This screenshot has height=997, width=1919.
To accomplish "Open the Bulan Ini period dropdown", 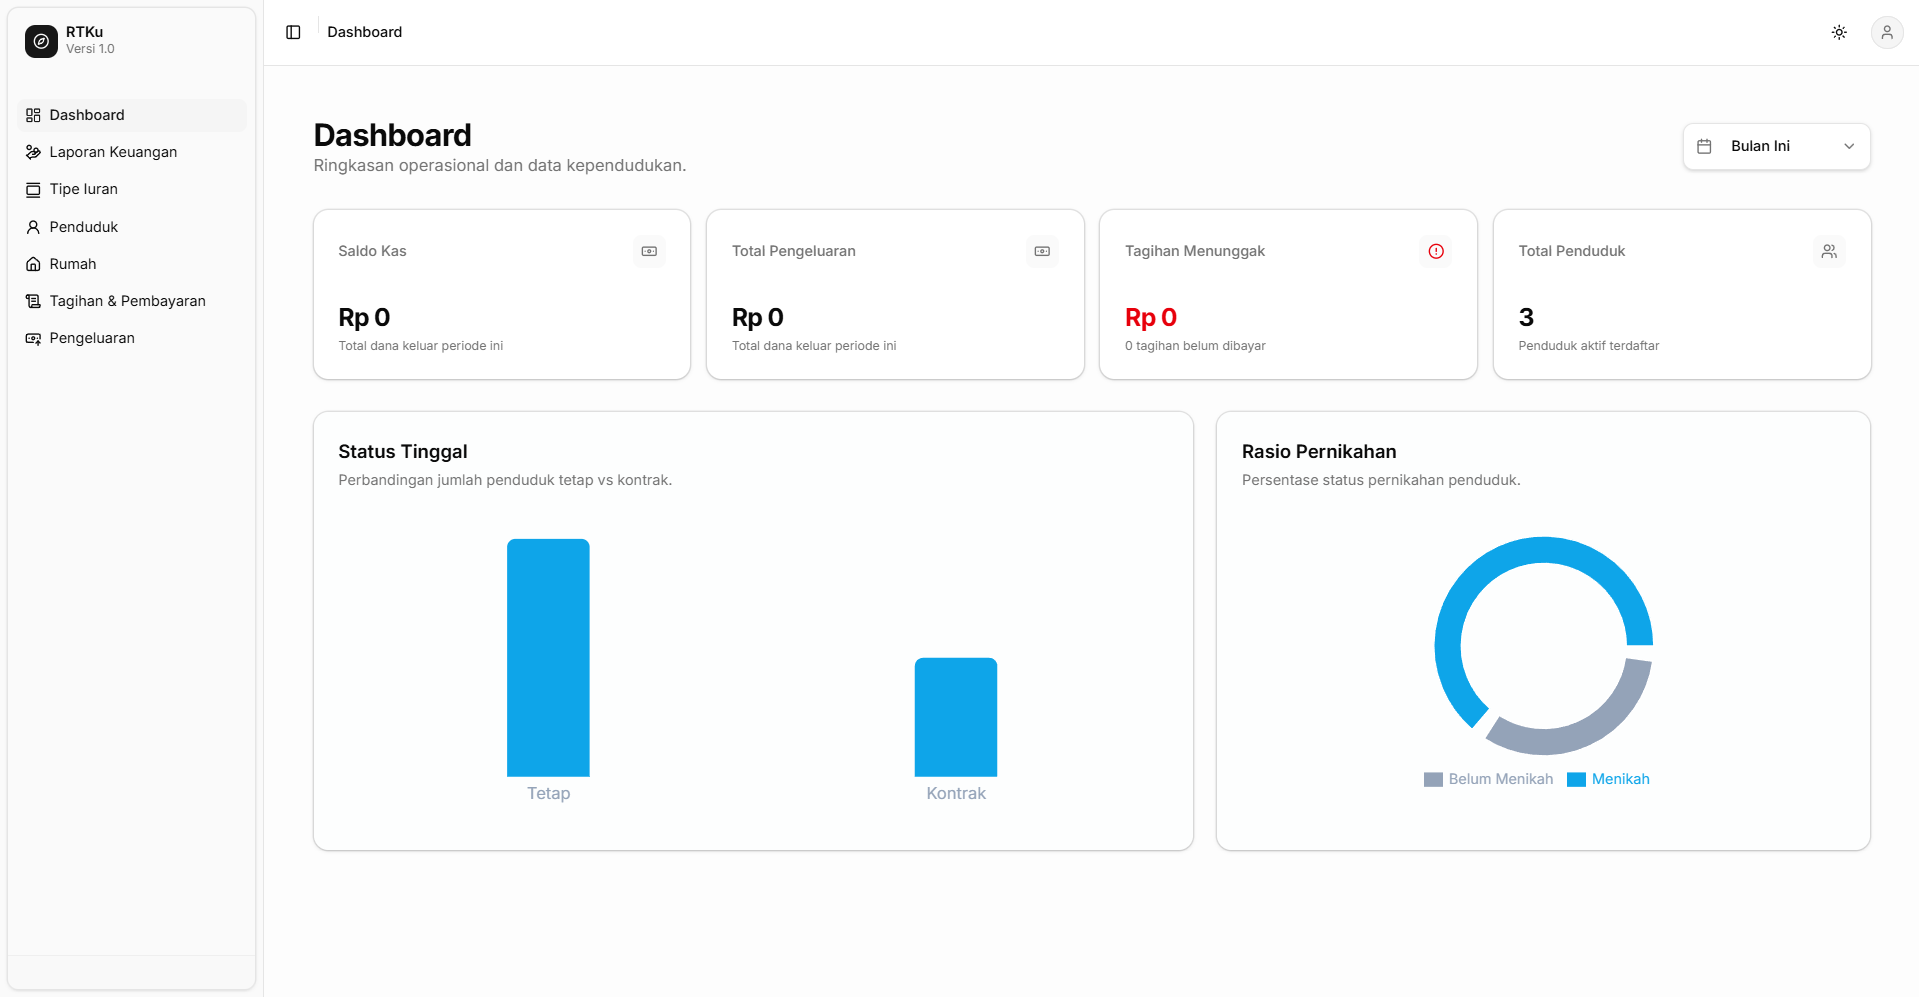I will pyautogui.click(x=1776, y=146).
